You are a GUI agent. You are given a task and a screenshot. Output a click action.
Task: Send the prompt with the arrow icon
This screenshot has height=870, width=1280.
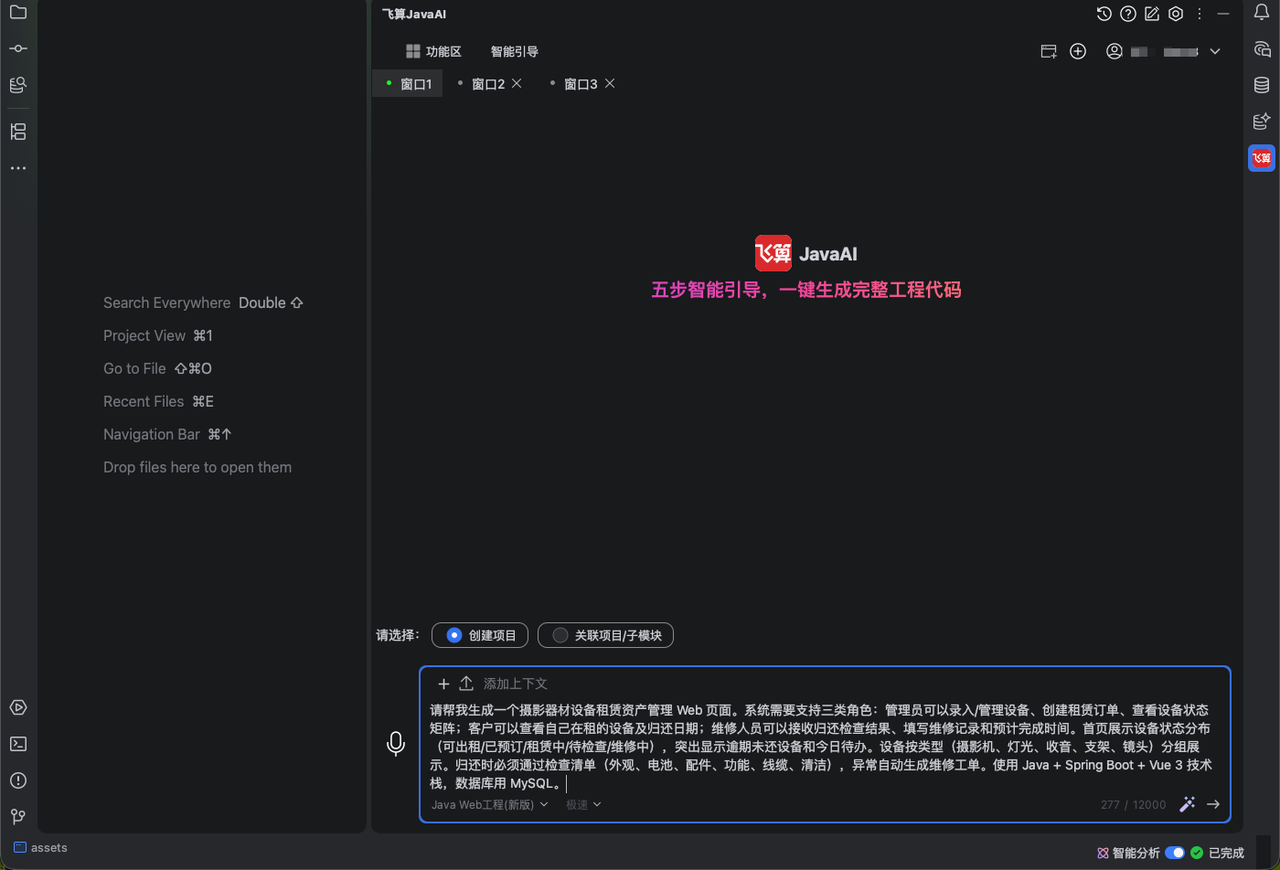click(x=1213, y=804)
